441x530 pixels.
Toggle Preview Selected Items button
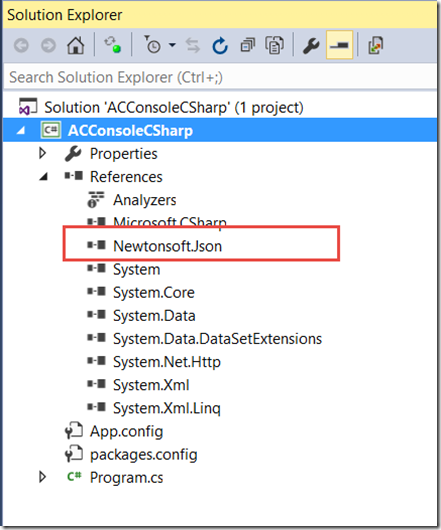click(x=339, y=45)
